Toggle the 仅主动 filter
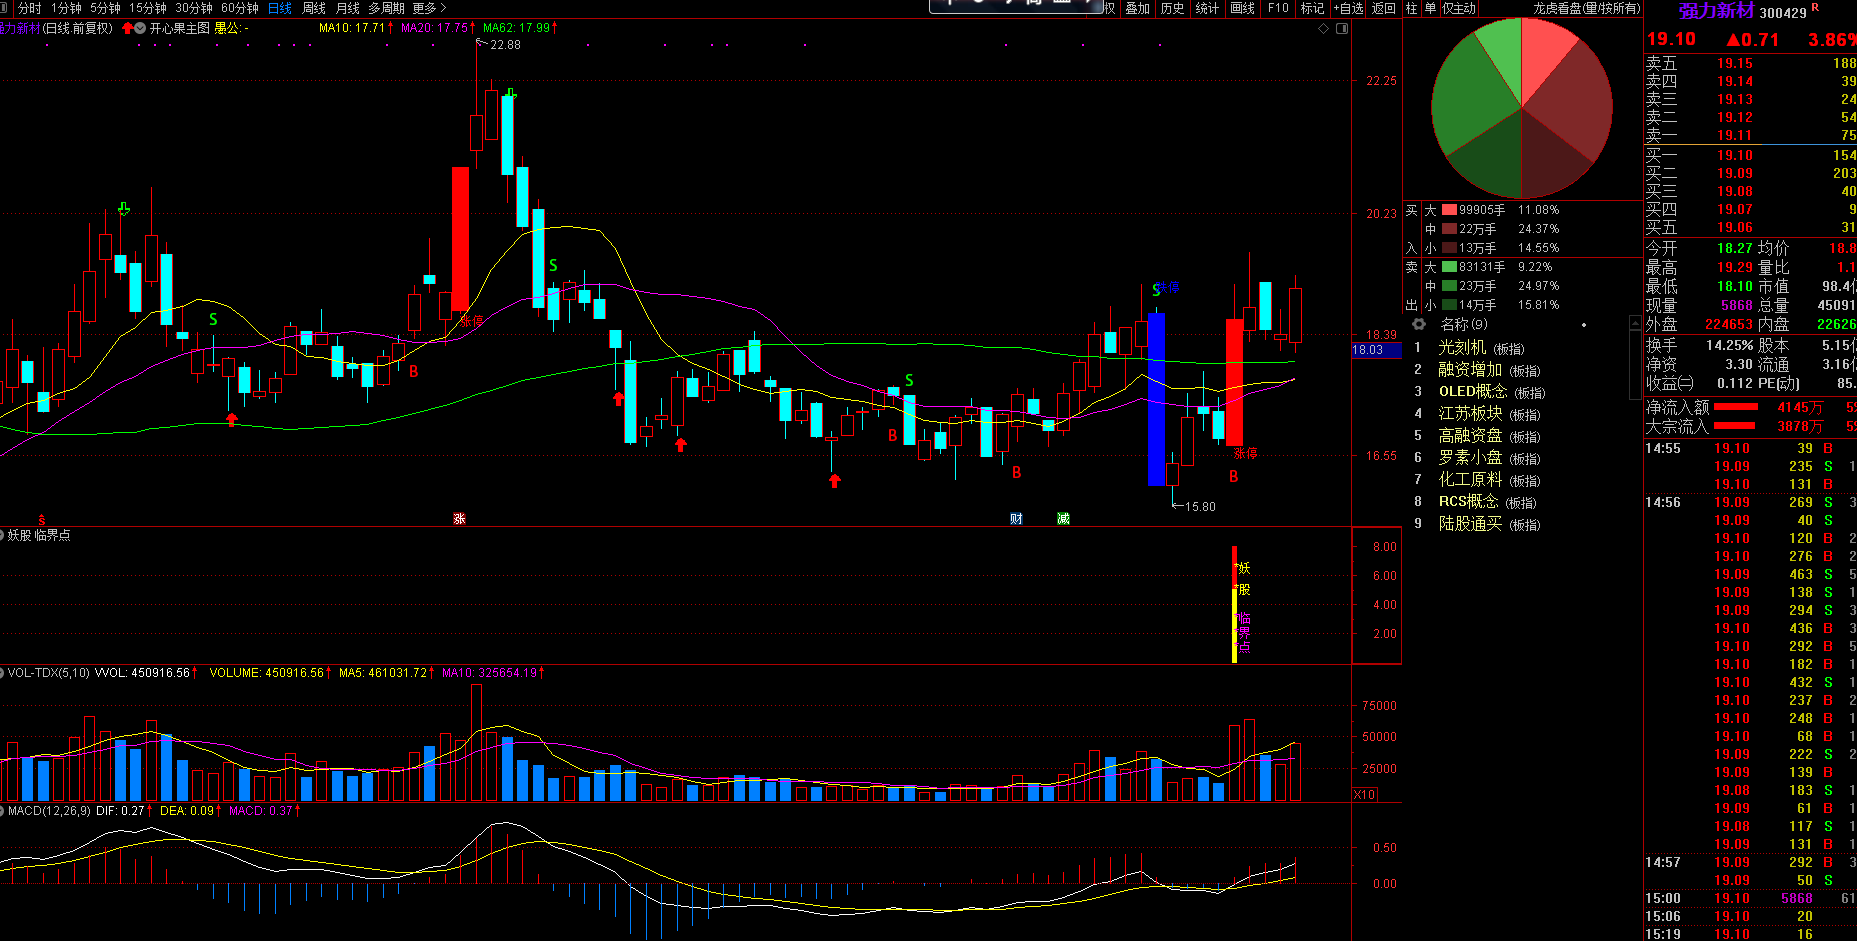The height and width of the screenshot is (941, 1857). pos(1458,8)
